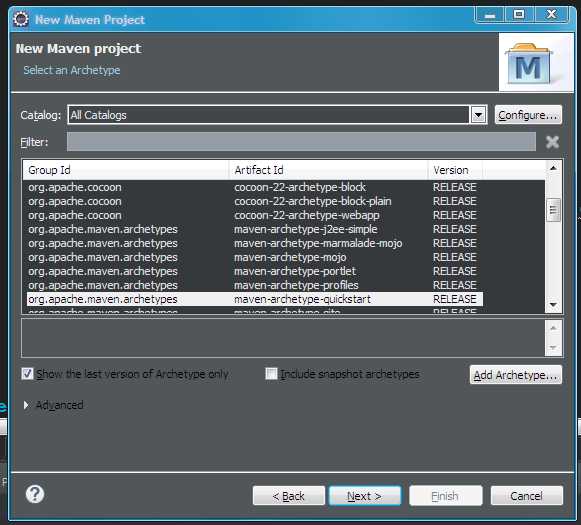
Task: Click archetype list scroll down arrow
Action: (553, 305)
